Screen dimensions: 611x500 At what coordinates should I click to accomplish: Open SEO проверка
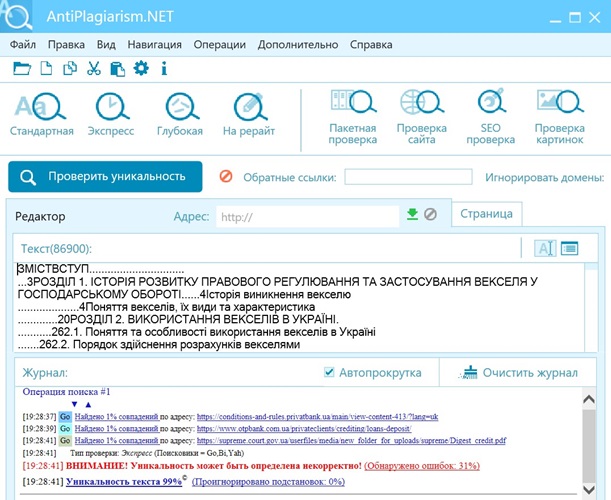pos(491,117)
